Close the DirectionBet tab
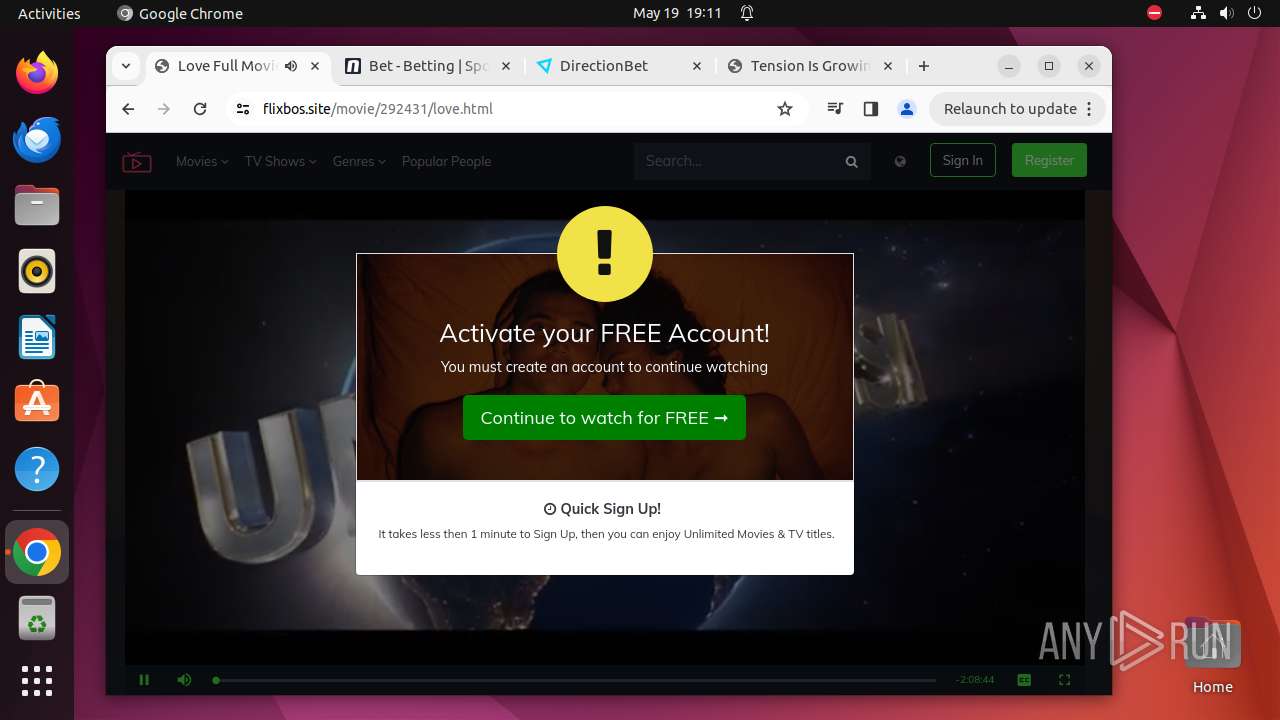Screen dimensions: 1280x720 pyautogui.click(x=697, y=66)
